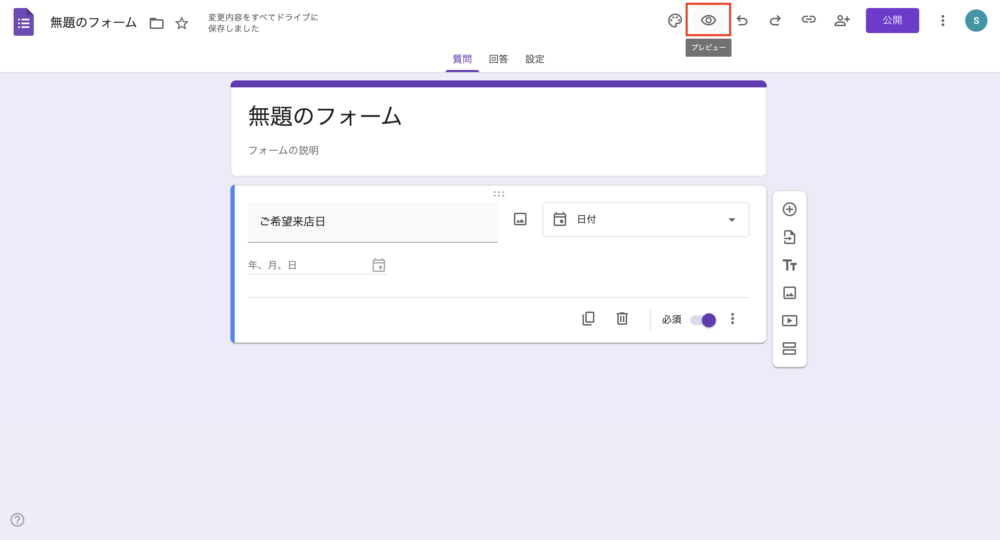Screen dimensions: 1000x540
Task: Switch to the 回答 tab
Action: (x=498, y=59)
